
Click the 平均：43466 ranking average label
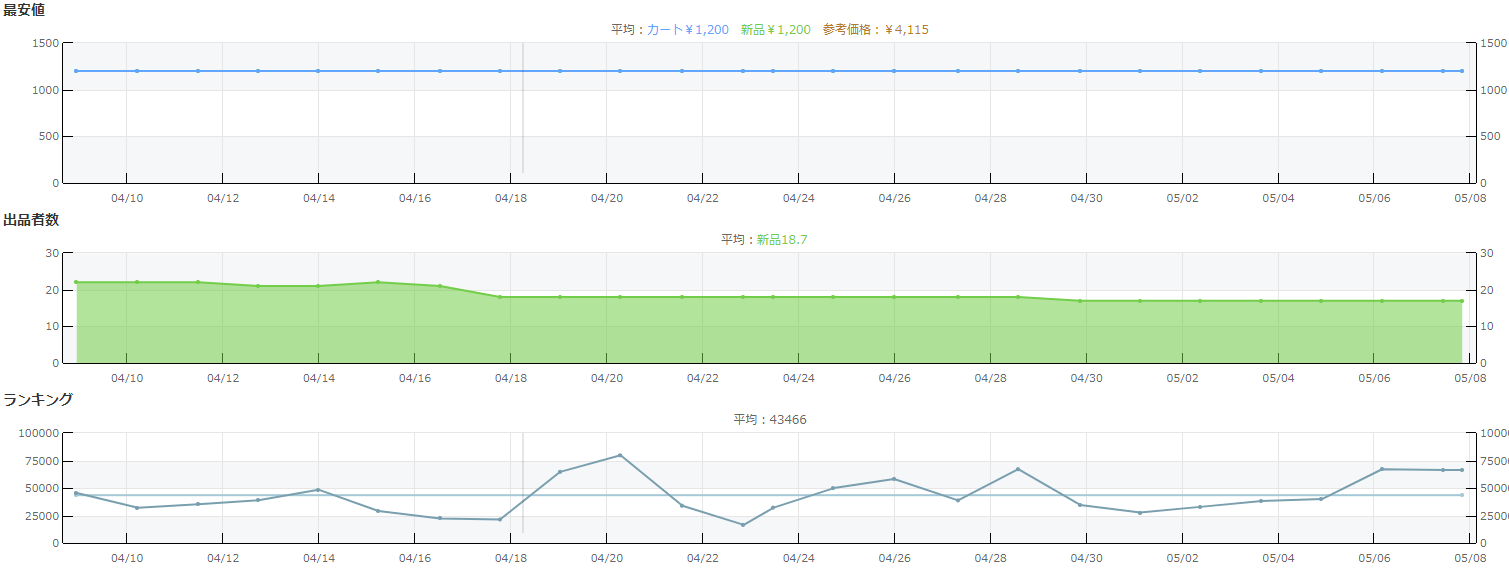pyautogui.click(x=770, y=420)
